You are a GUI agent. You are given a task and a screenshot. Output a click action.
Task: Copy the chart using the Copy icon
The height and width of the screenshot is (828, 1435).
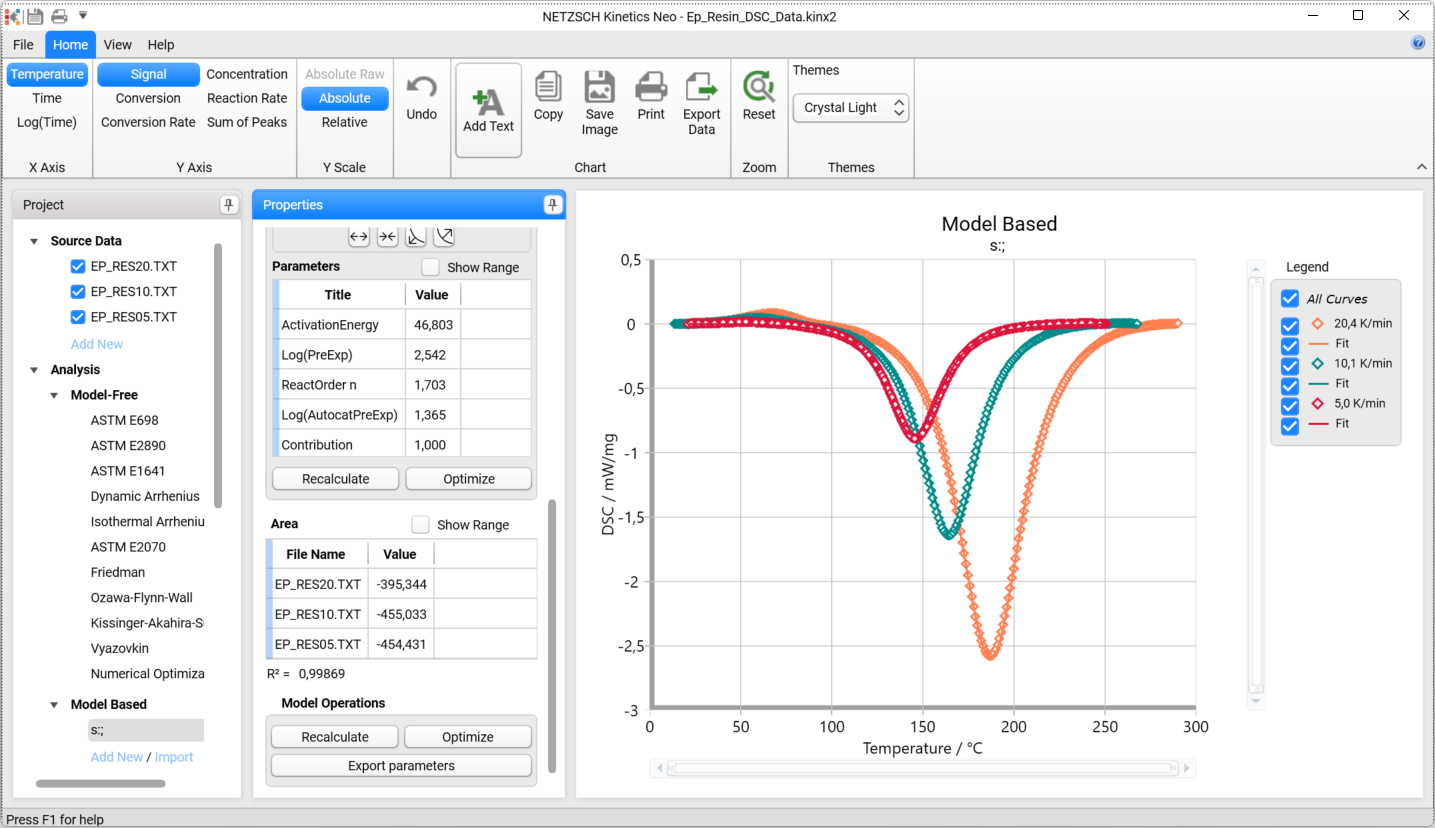(548, 89)
